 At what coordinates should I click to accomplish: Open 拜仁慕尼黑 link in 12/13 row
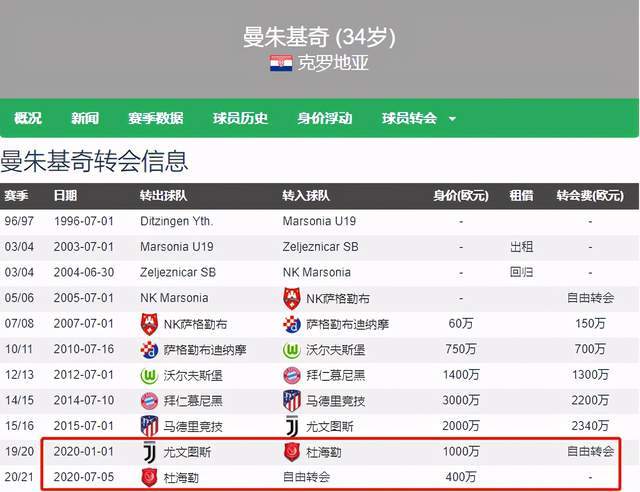coord(336,376)
